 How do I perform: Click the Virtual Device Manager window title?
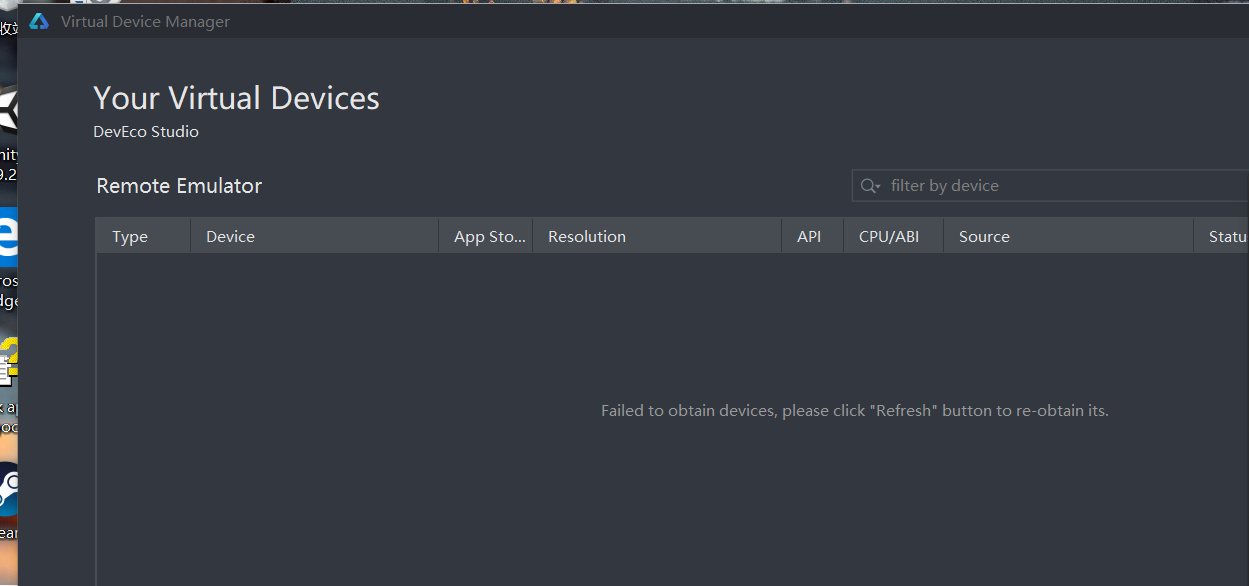click(x=145, y=21)
